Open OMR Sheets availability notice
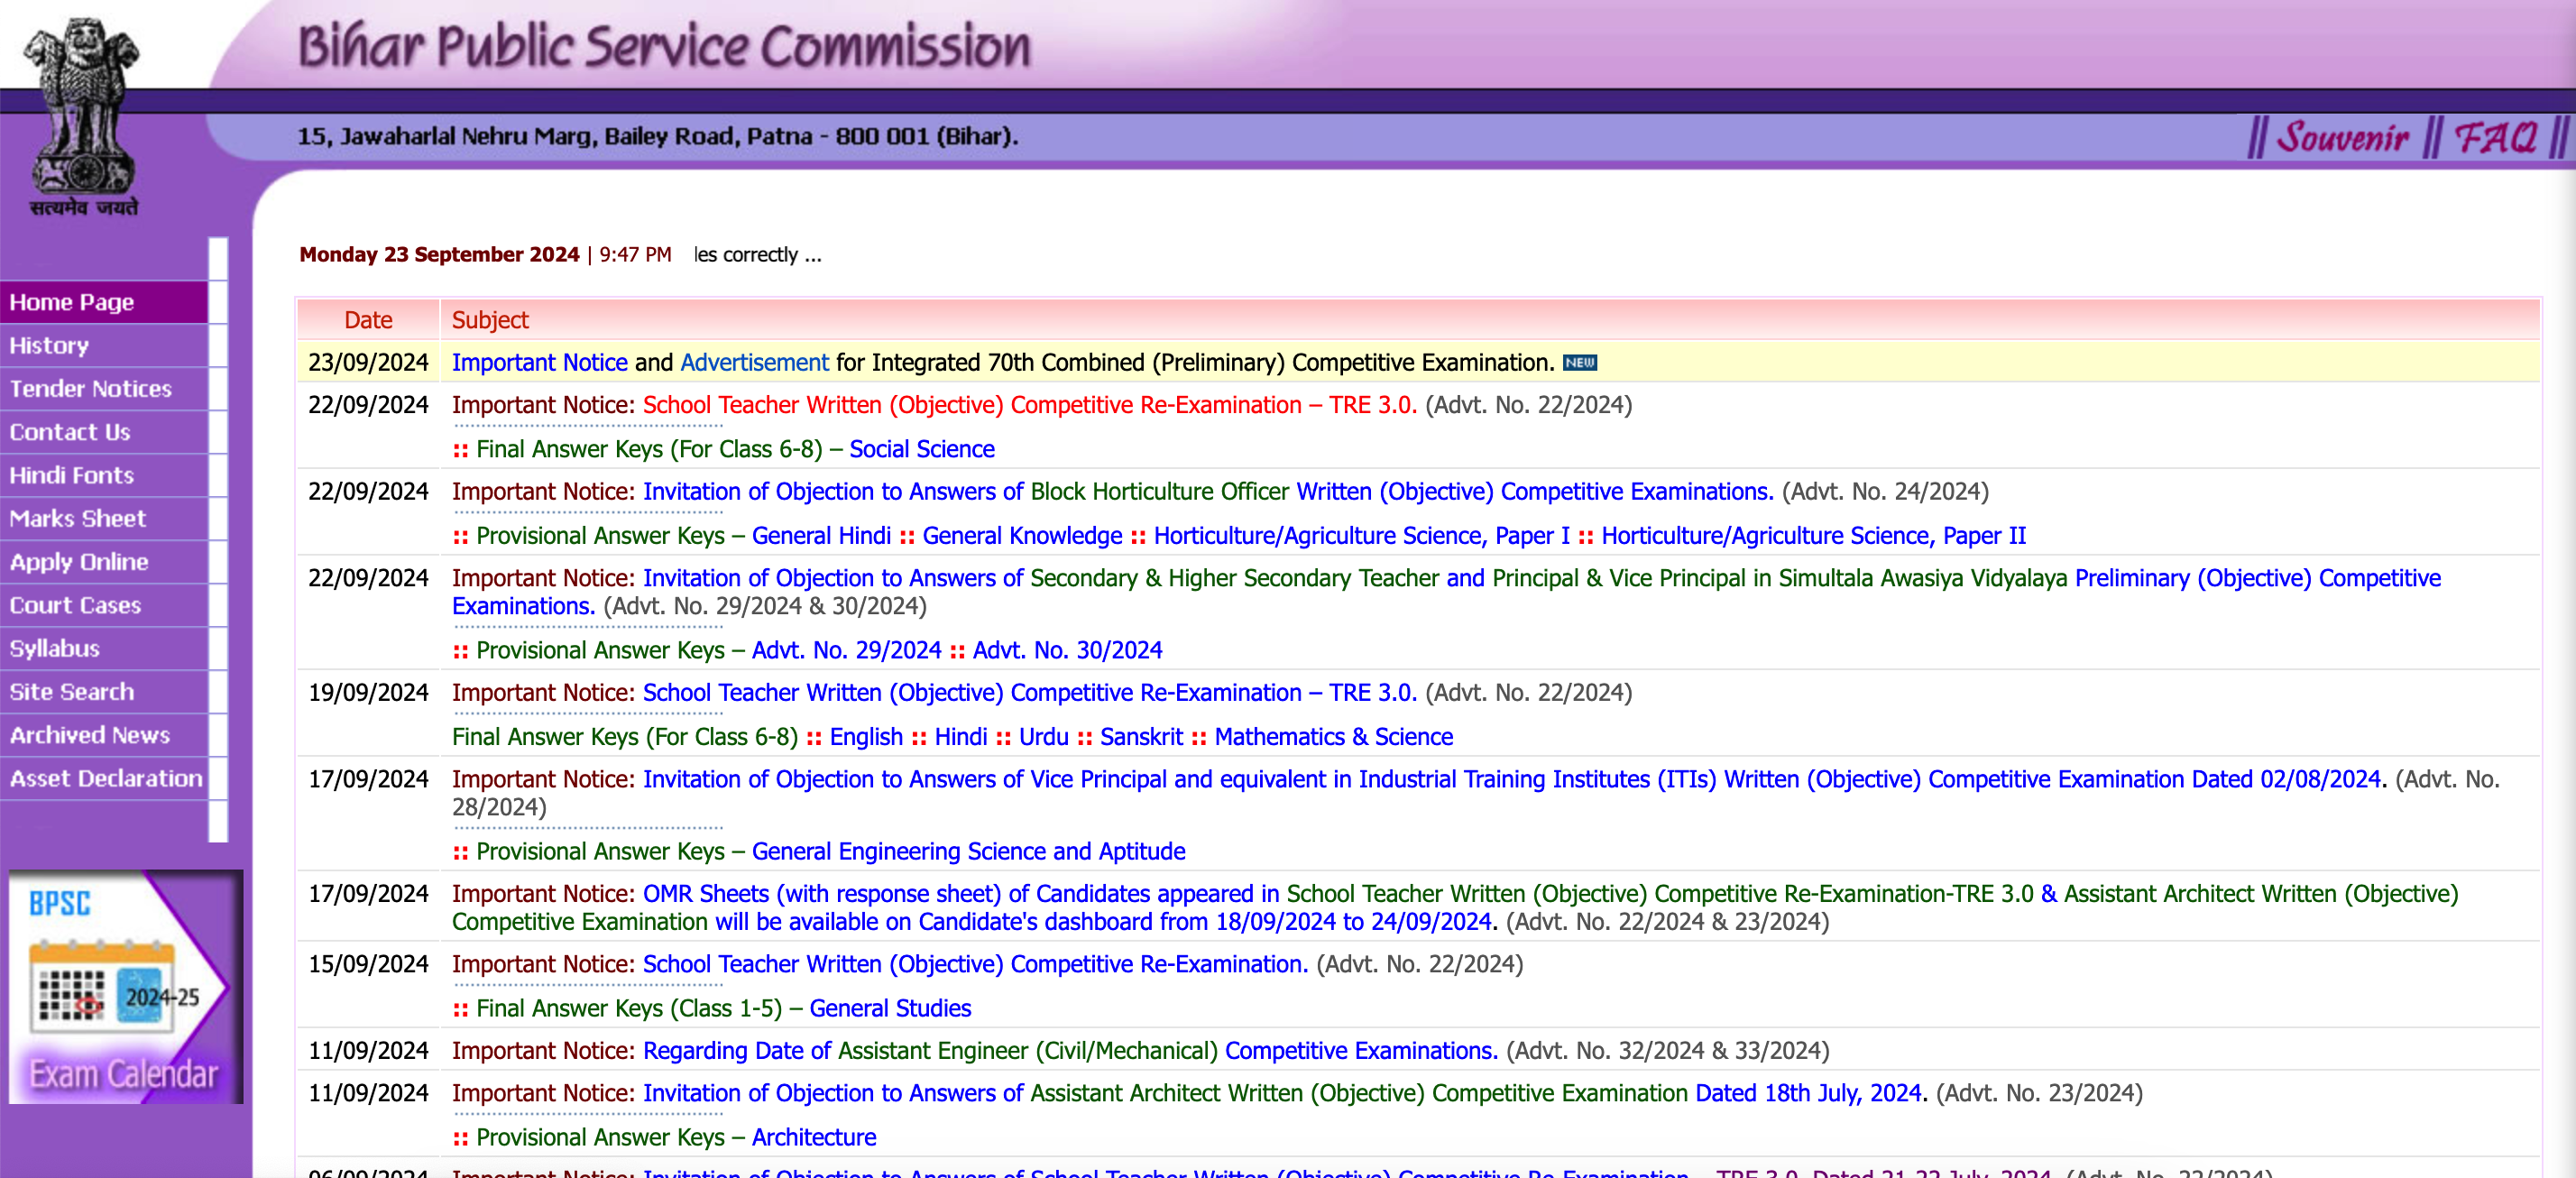The width and height of the screenshot is (2576, 1178). tap(1455, 908)
